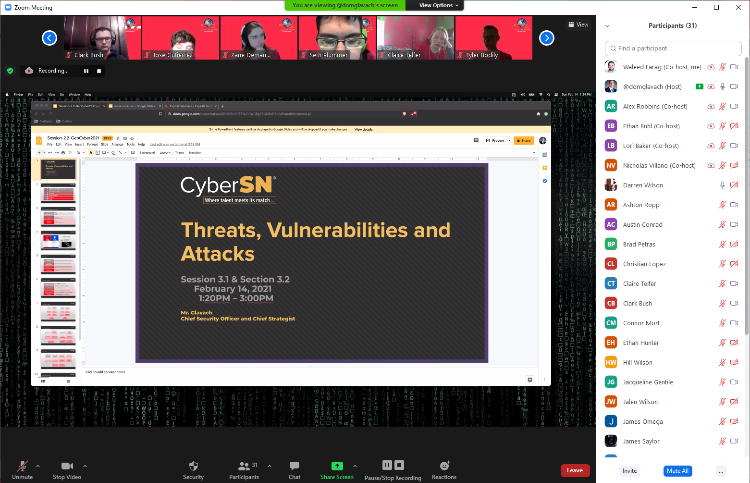Click the red Leave button

pyautogui.click(x=575, y=471)
